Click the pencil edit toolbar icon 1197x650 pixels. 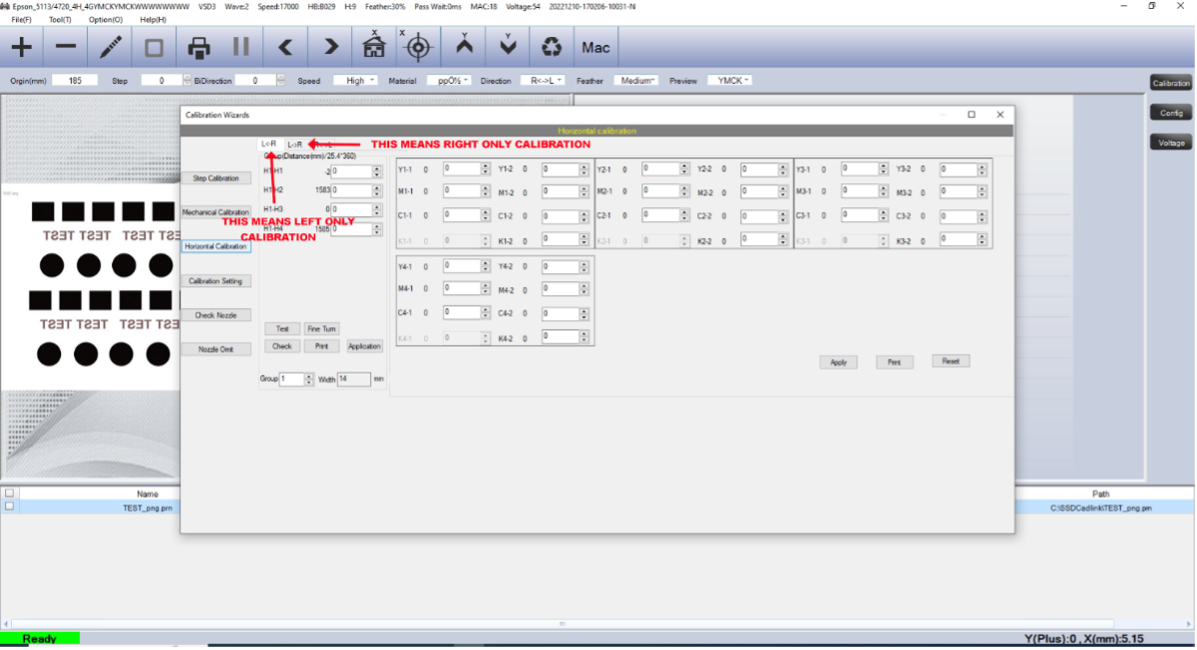point(110,47)
